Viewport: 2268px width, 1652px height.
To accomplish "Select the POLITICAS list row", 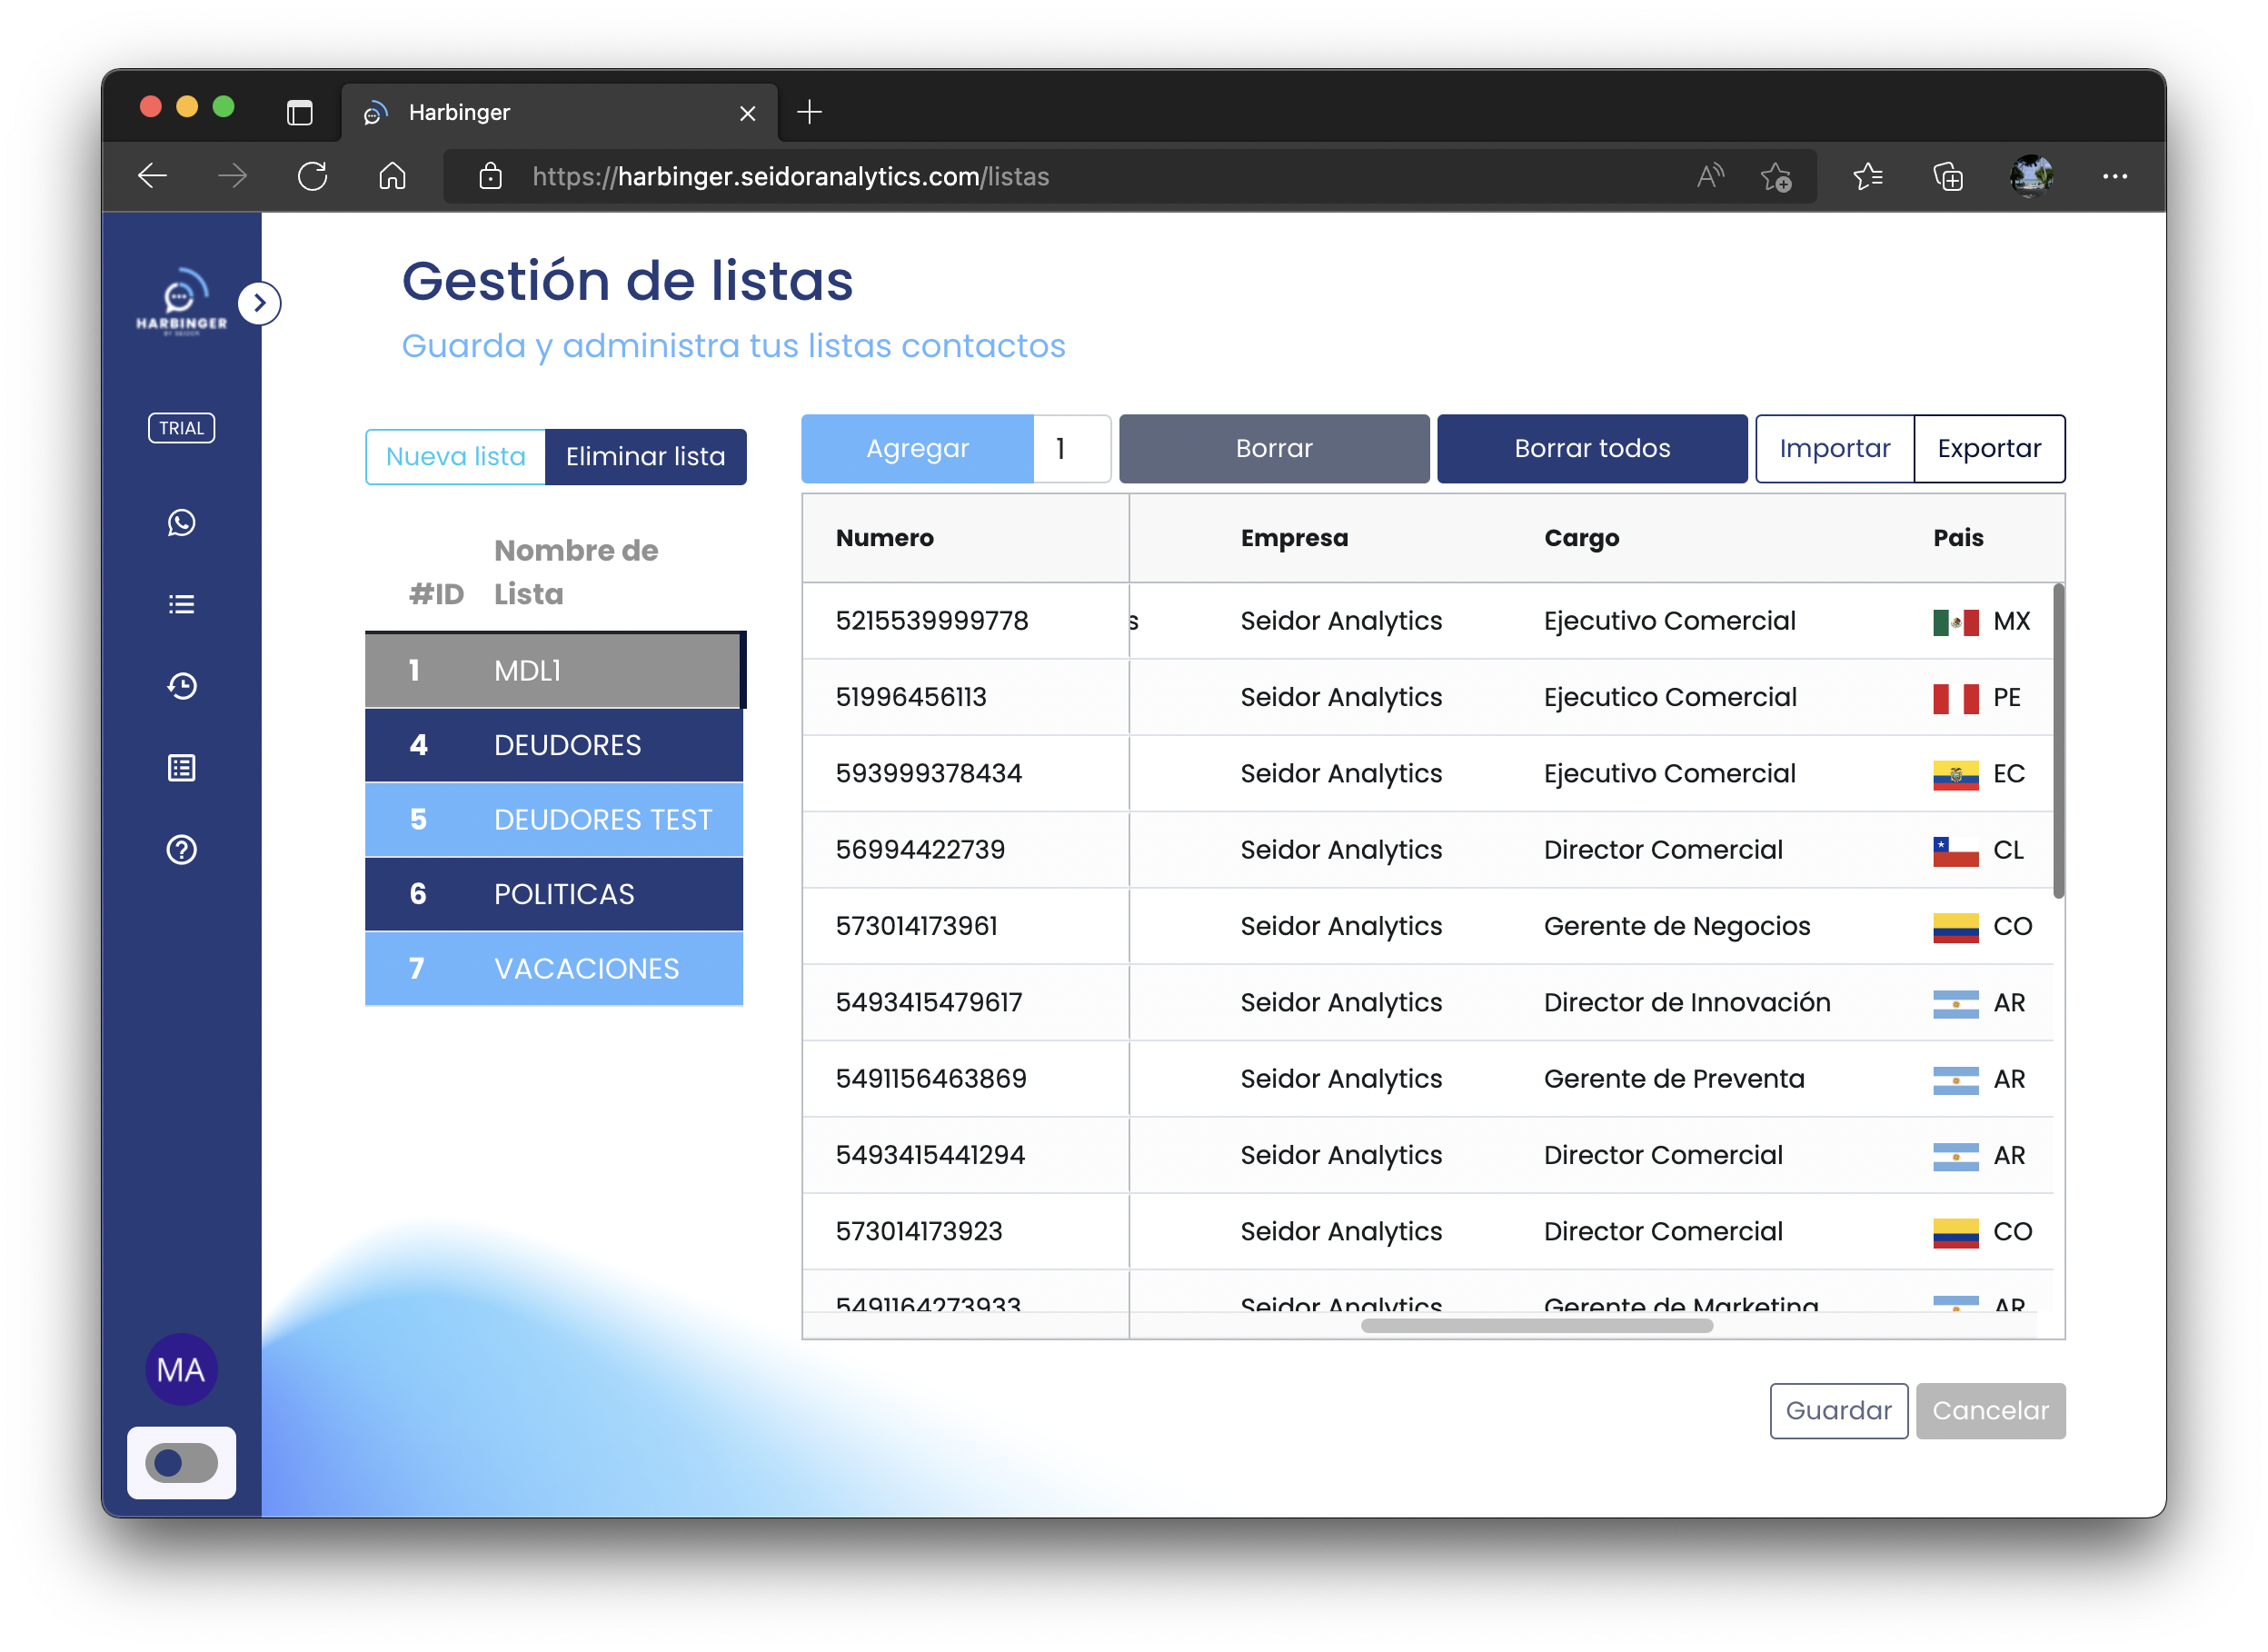I will [x=553, y=894].
